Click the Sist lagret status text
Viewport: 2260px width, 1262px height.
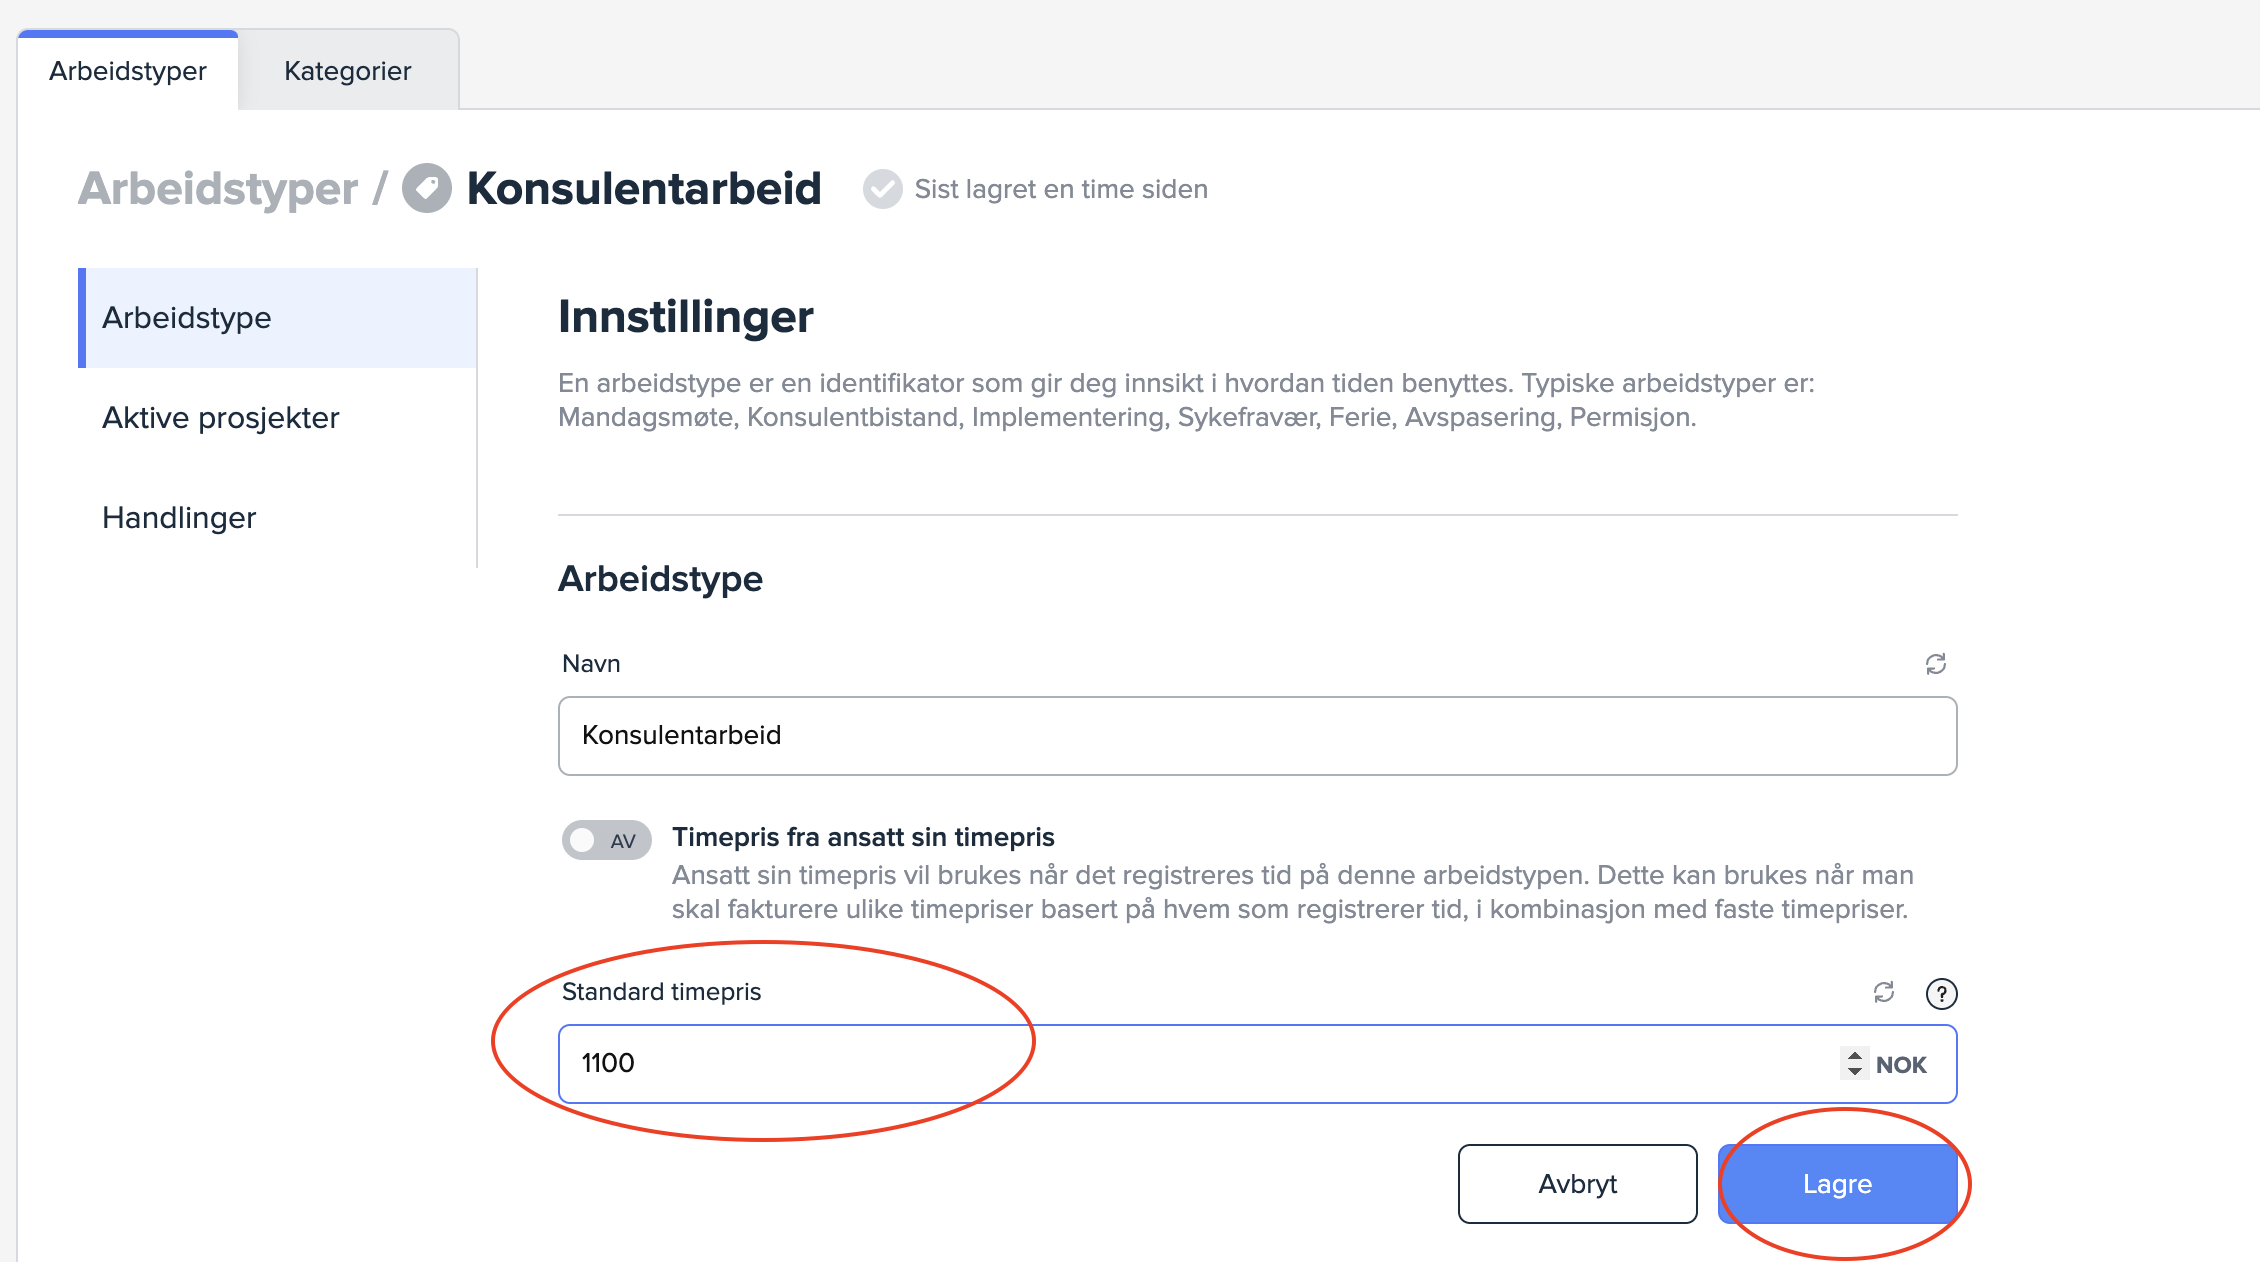(1060, 189)
